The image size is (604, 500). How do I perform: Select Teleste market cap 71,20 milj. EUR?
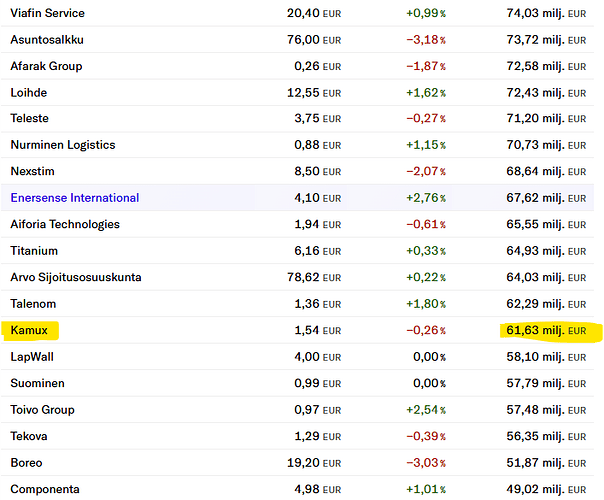[546, 118]
